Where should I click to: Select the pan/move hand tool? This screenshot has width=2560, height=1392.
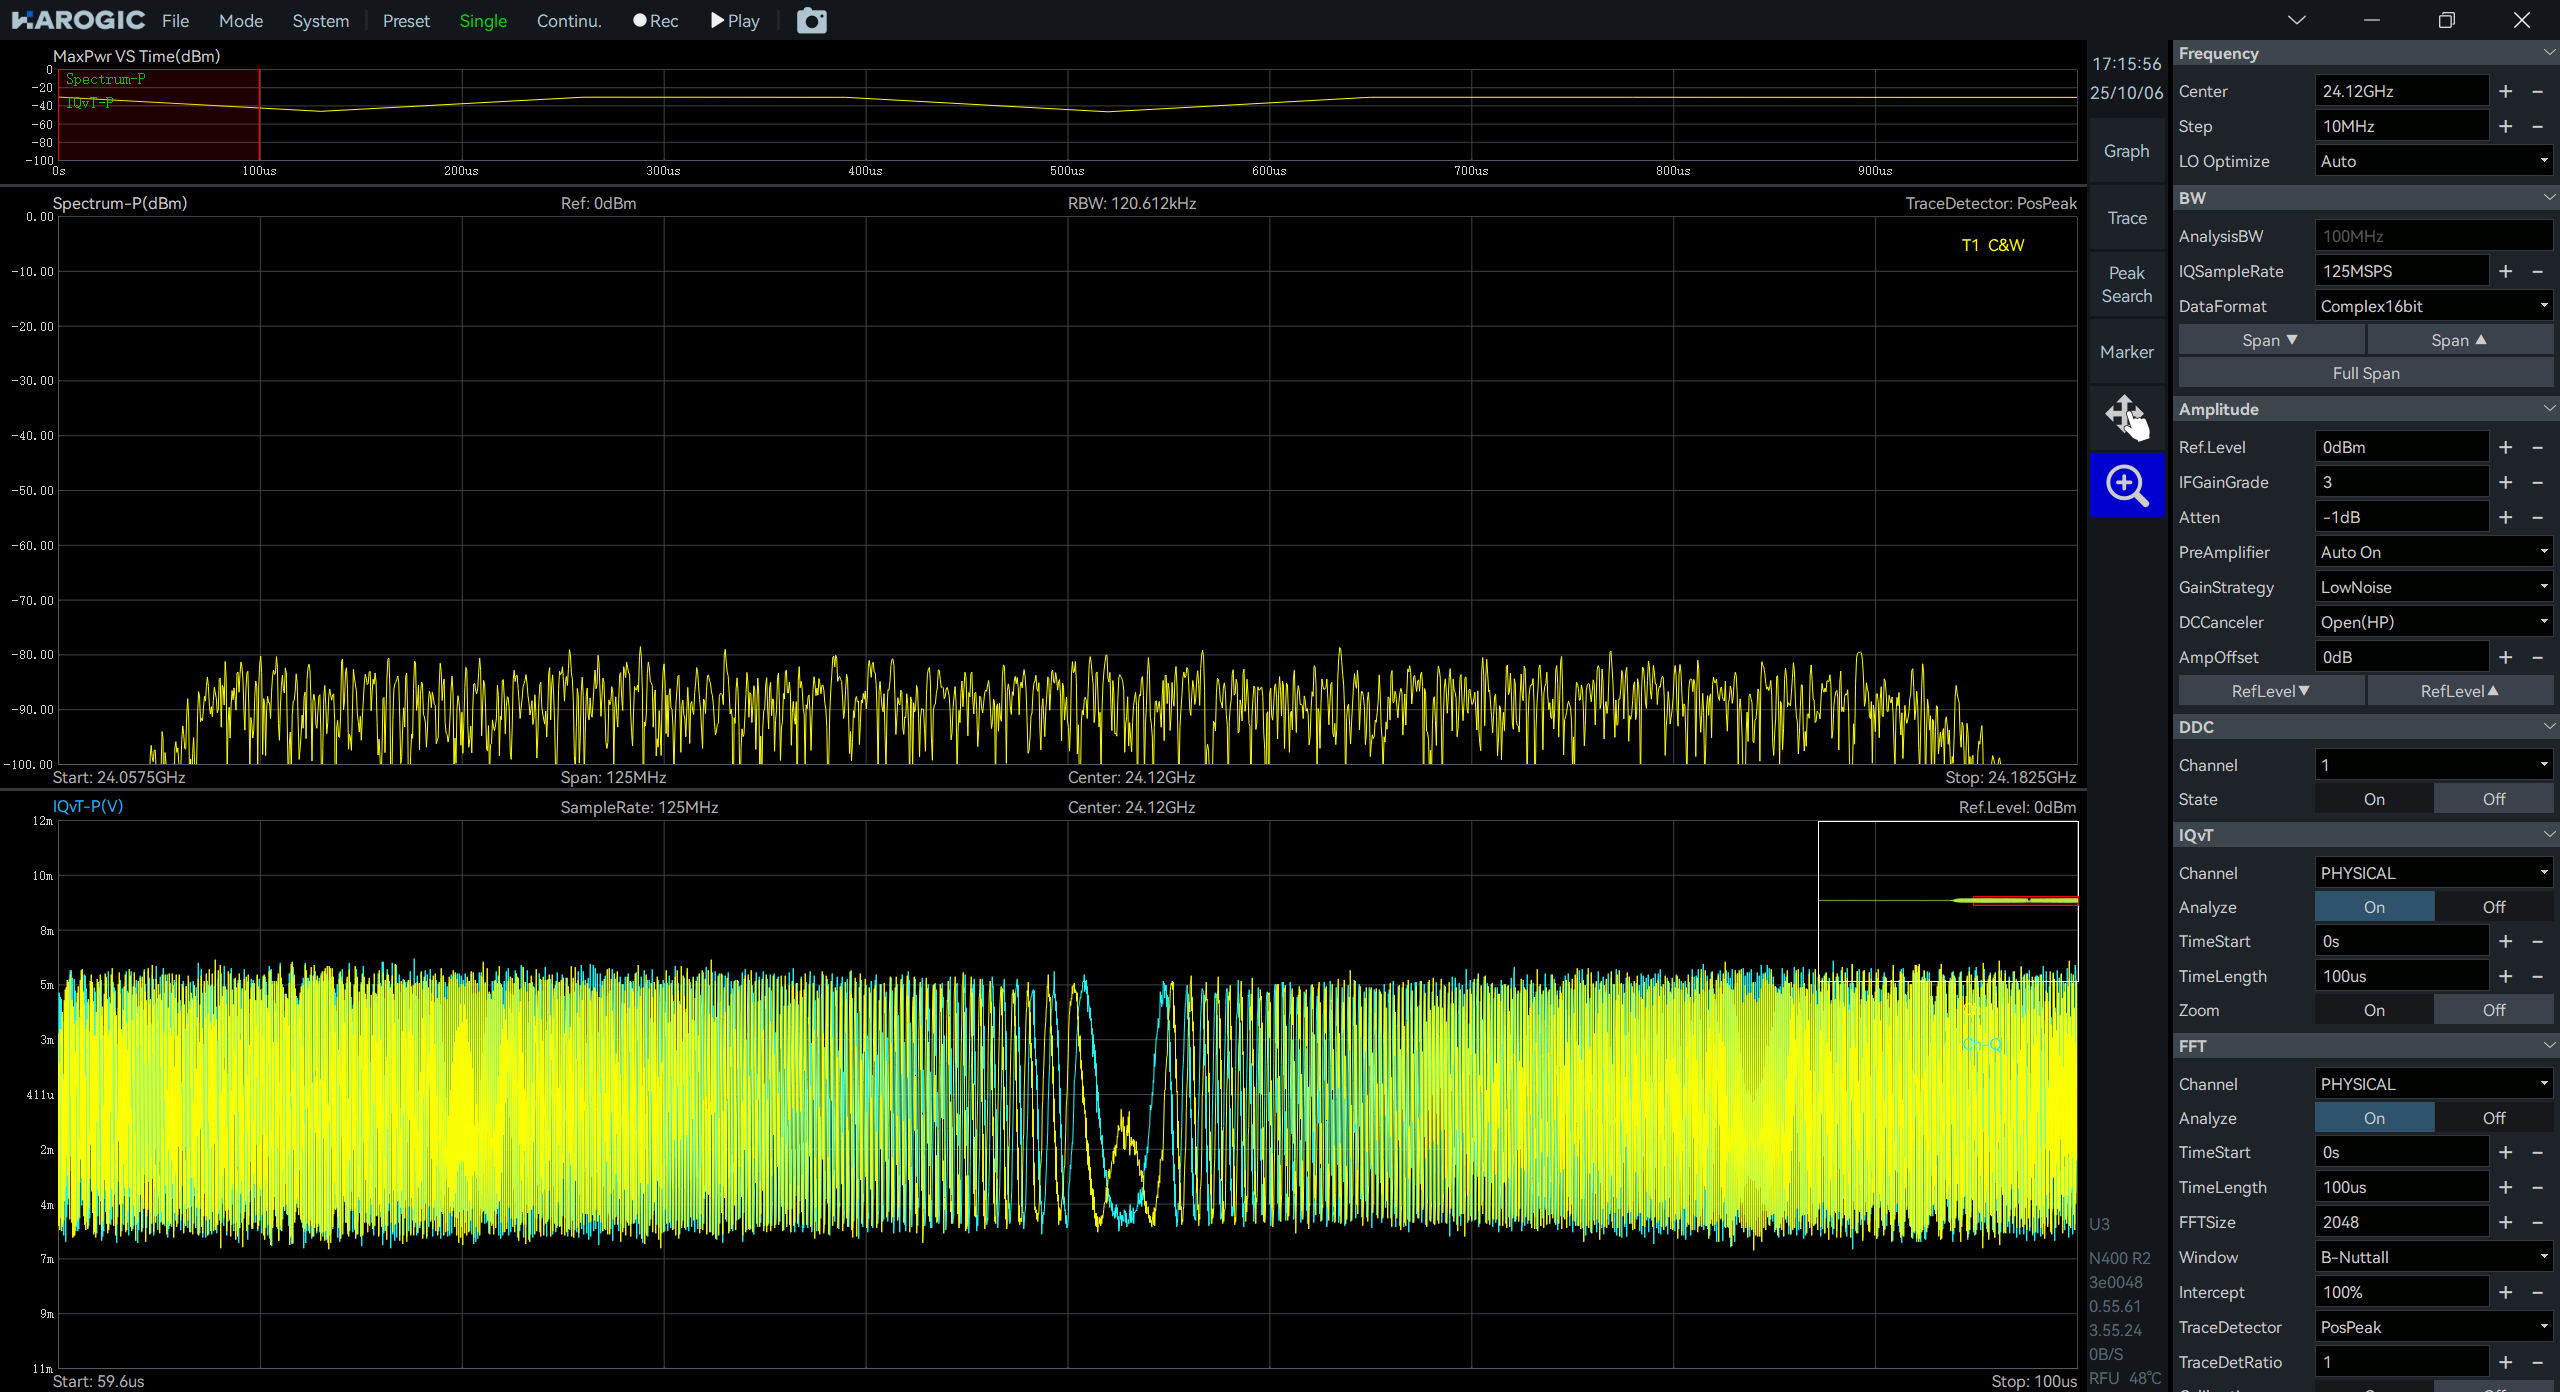pyautogui.click(x=2126, y=417)
